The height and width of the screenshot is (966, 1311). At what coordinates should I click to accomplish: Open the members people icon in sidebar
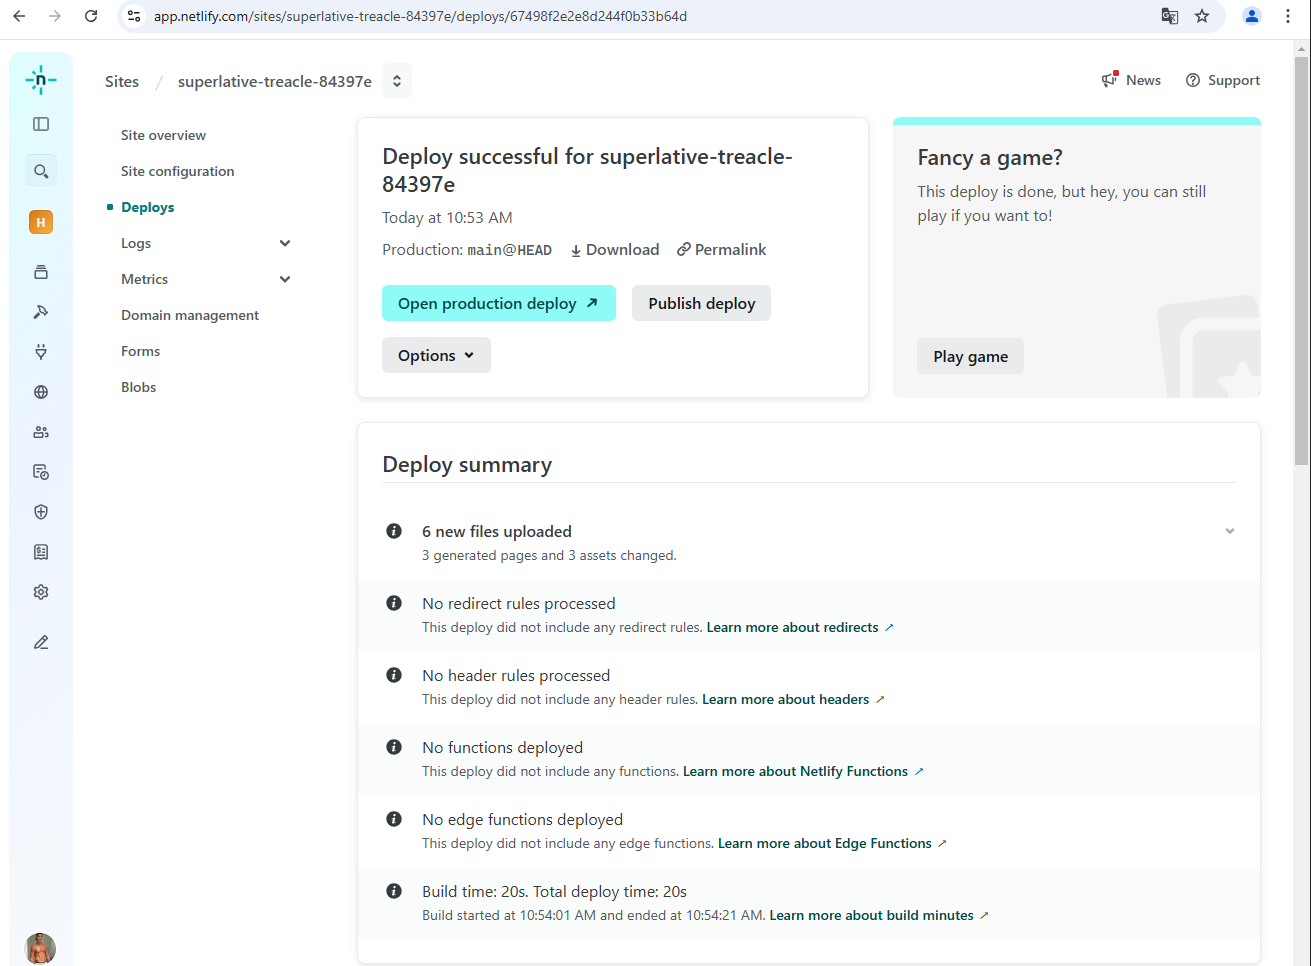(x=41, y=432)
